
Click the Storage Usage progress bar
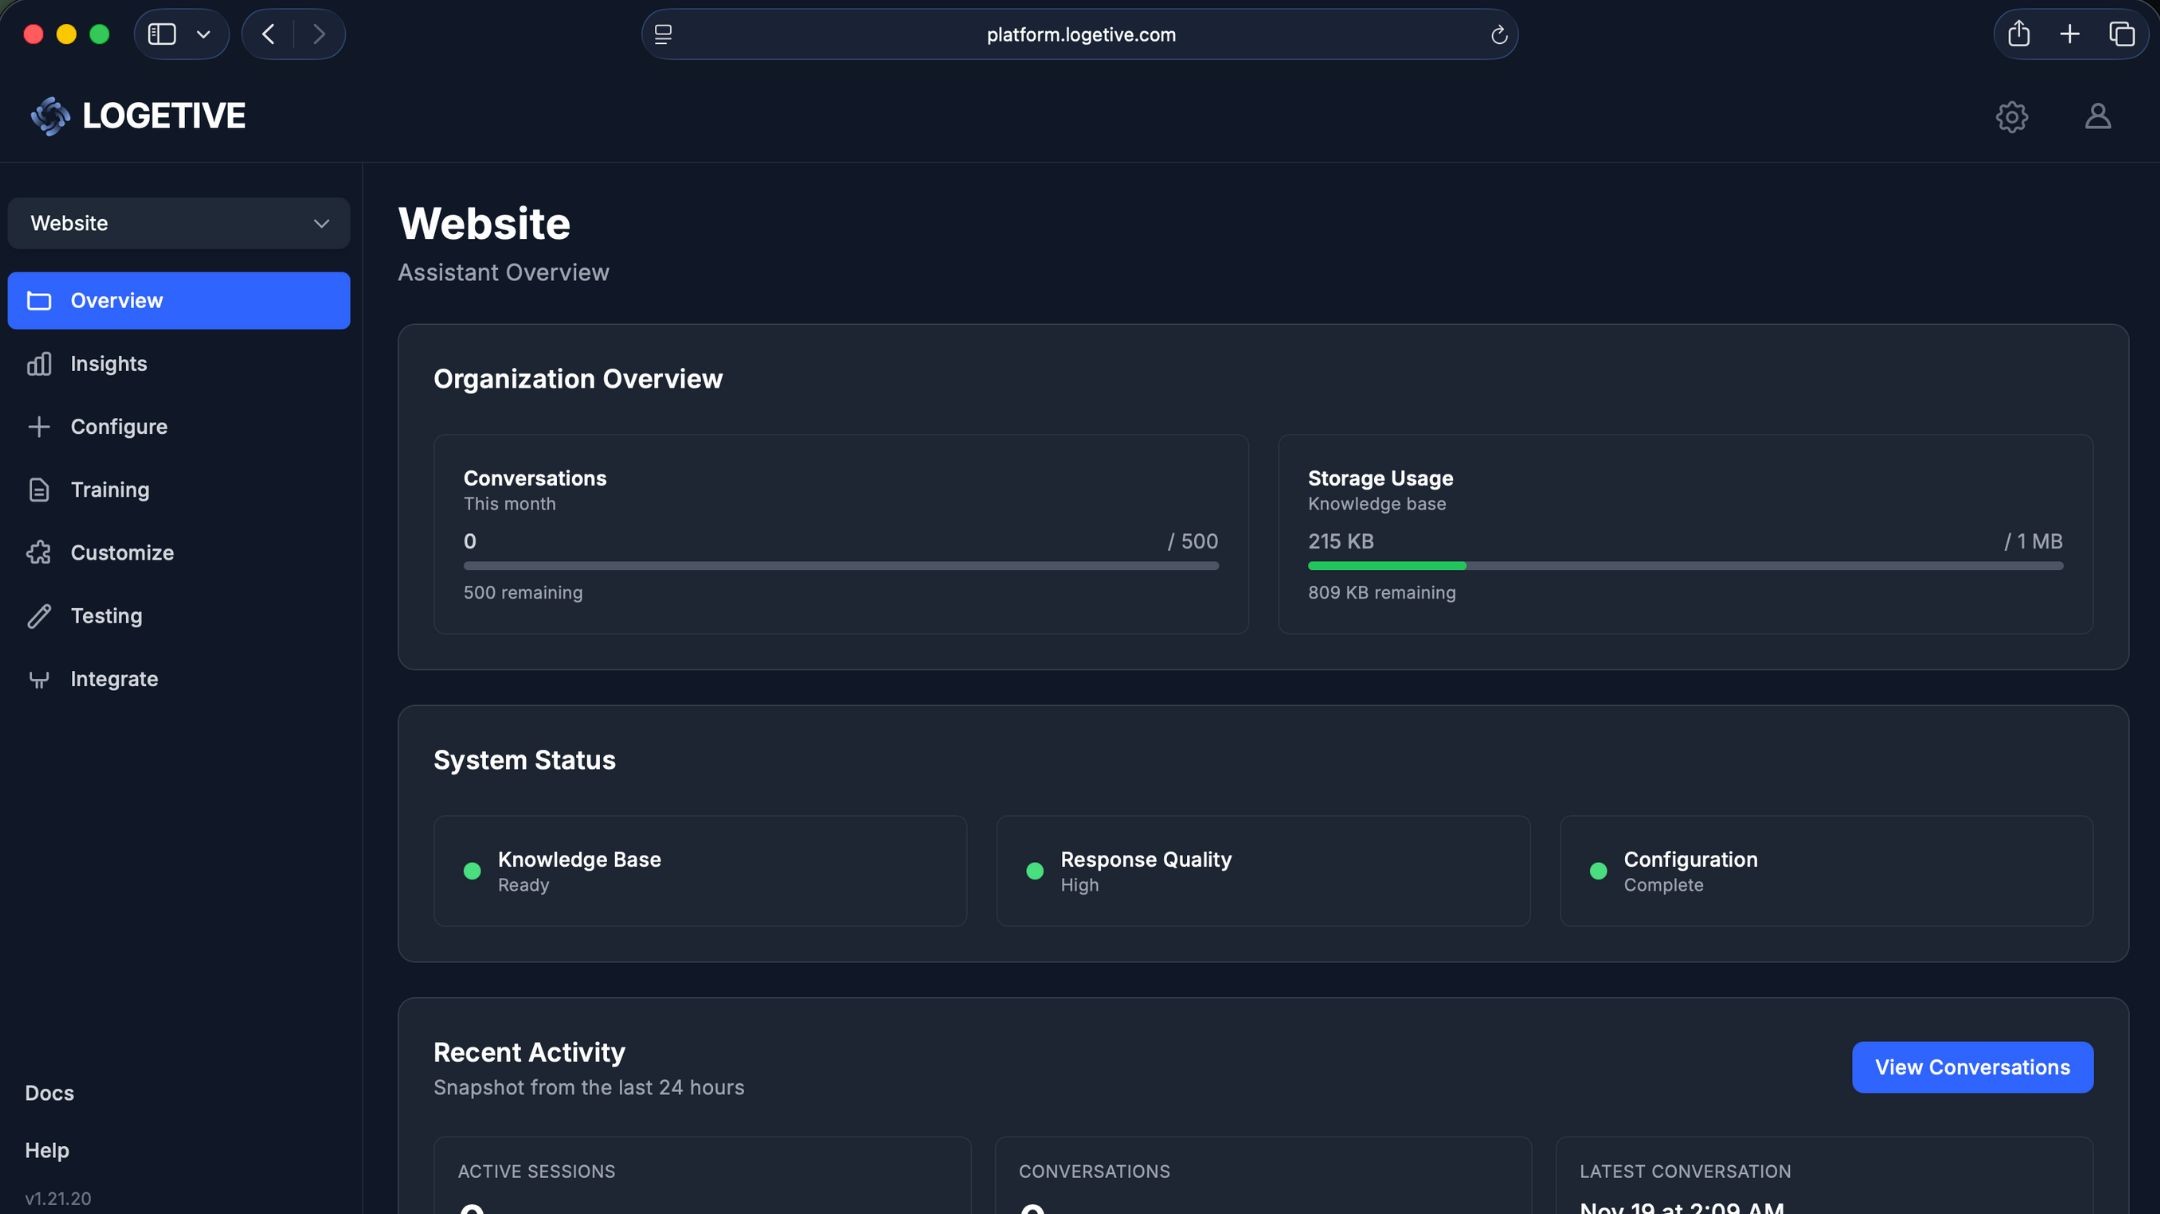(1684, 566)
